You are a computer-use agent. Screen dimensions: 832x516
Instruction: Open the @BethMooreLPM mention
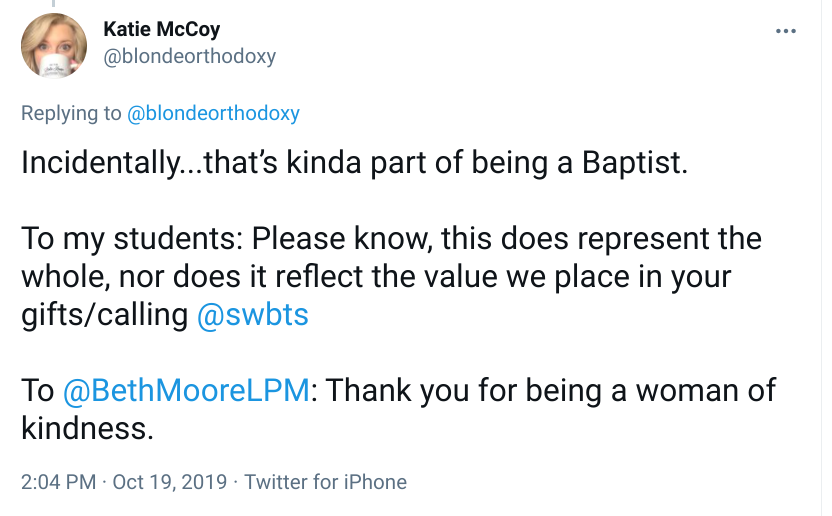point(187,391)
